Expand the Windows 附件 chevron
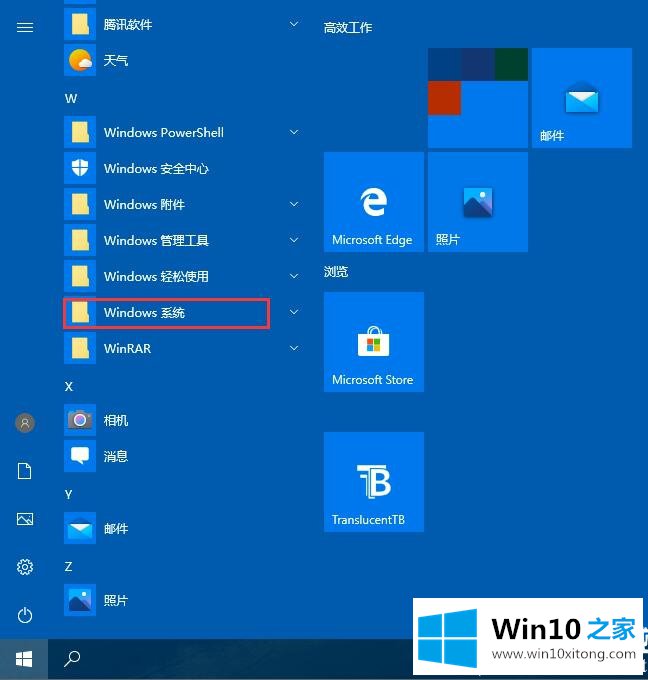 294,204
